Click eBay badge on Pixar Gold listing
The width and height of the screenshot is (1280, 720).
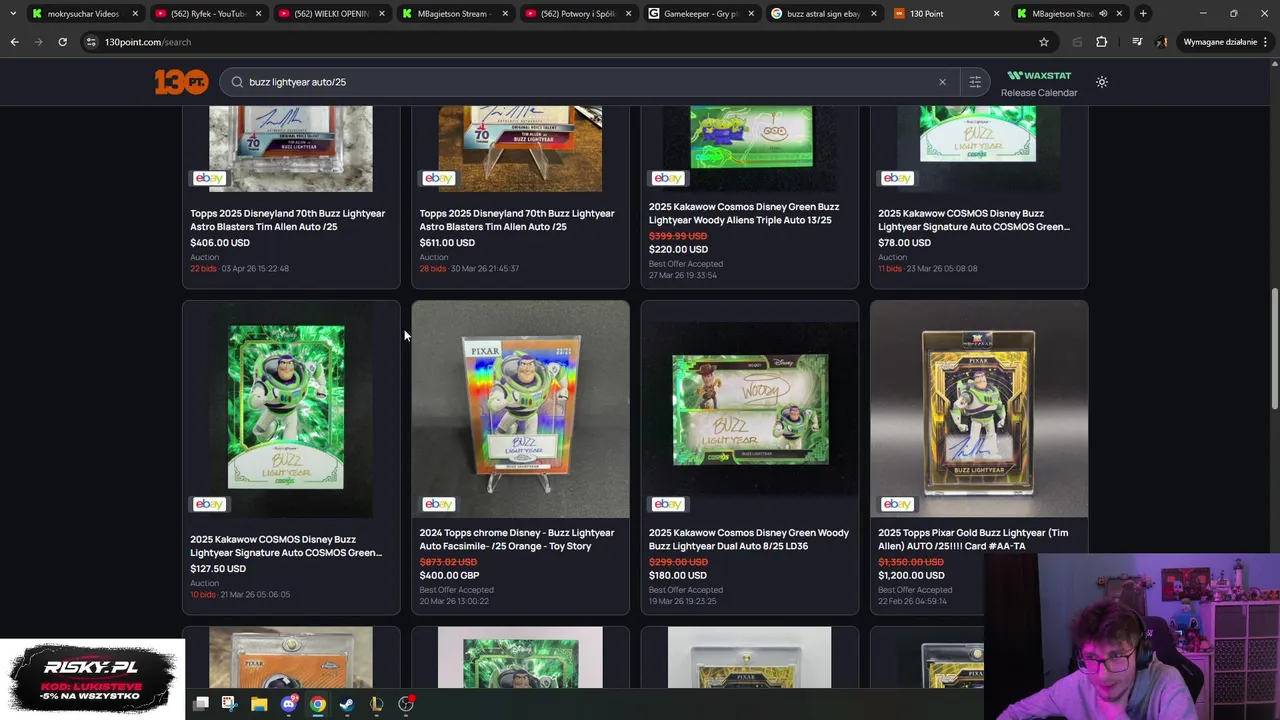[897, 504]
